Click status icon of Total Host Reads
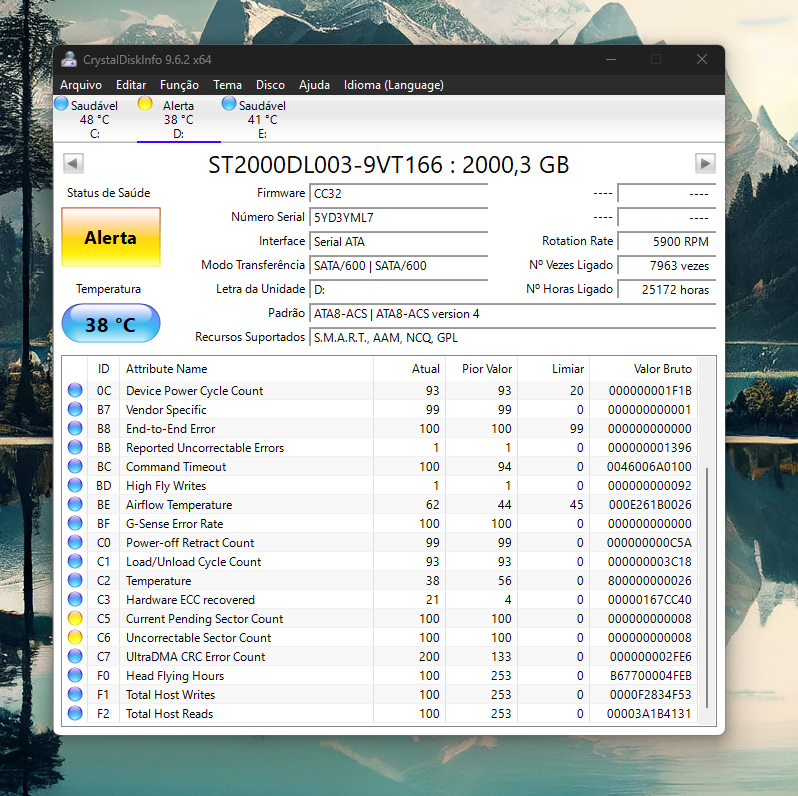 coord(75,714)
